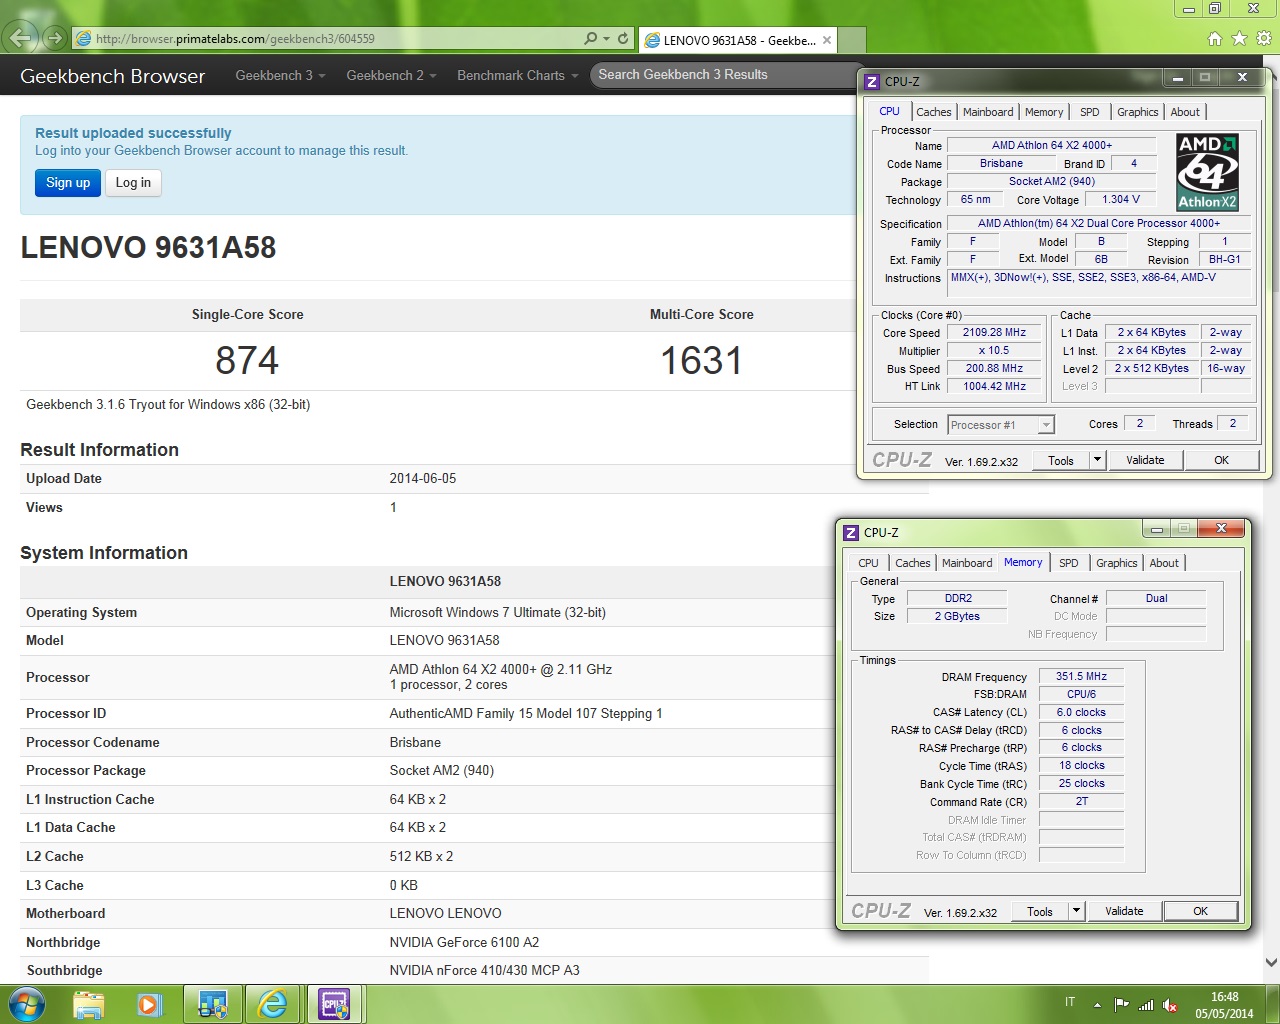Click the Geekbench Browser home link
Screen dimensions: 1280x1024
(112, 76)
